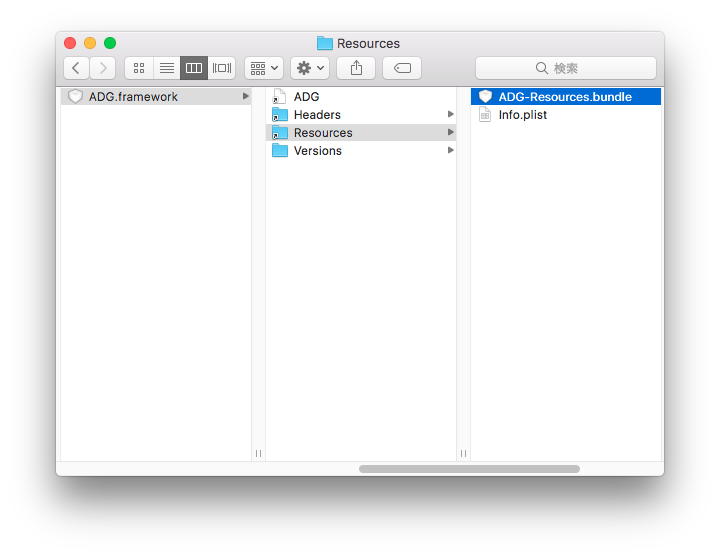Switch to list view
This screenshot has height=556, width=720.
pyautogui.click(x=167, y=68)
